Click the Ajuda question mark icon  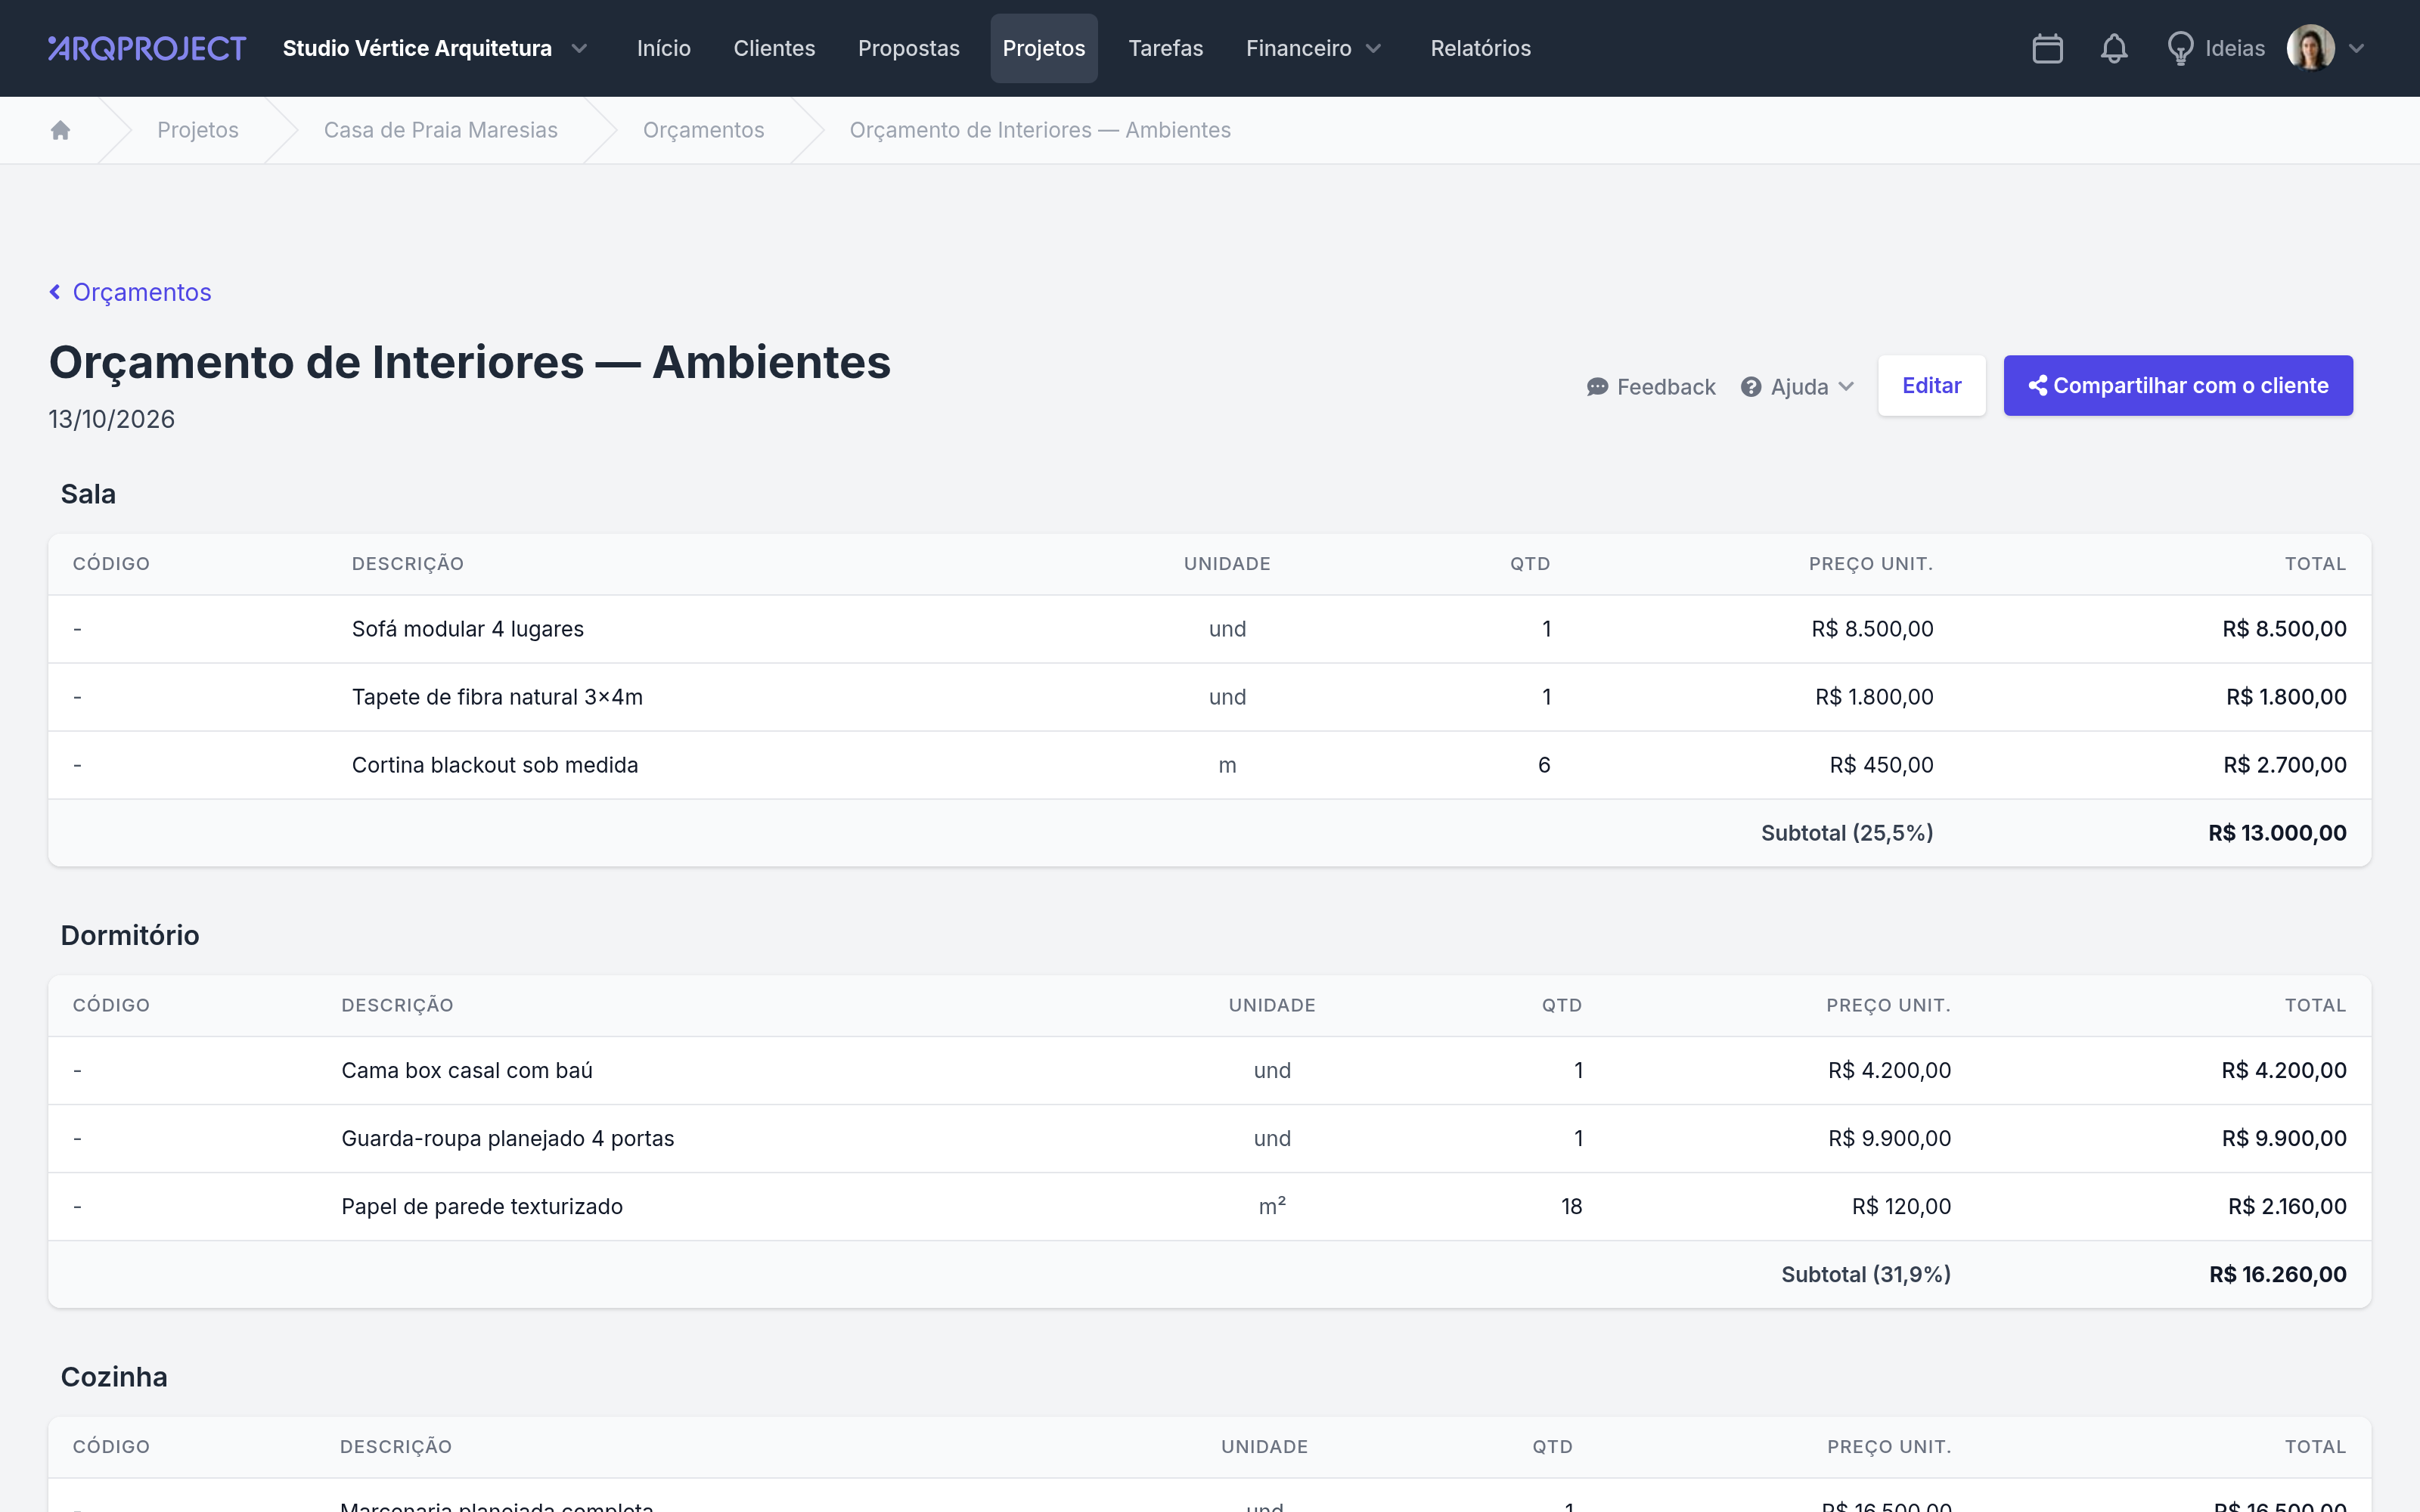1750,387
